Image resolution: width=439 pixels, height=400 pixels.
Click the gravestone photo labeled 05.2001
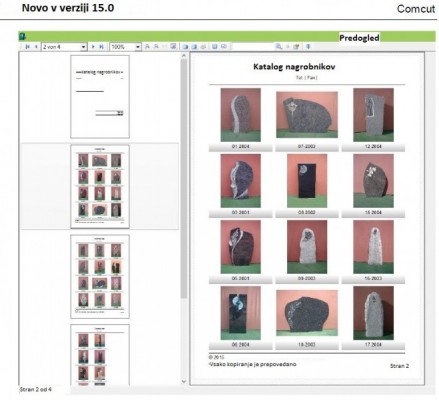240,247
